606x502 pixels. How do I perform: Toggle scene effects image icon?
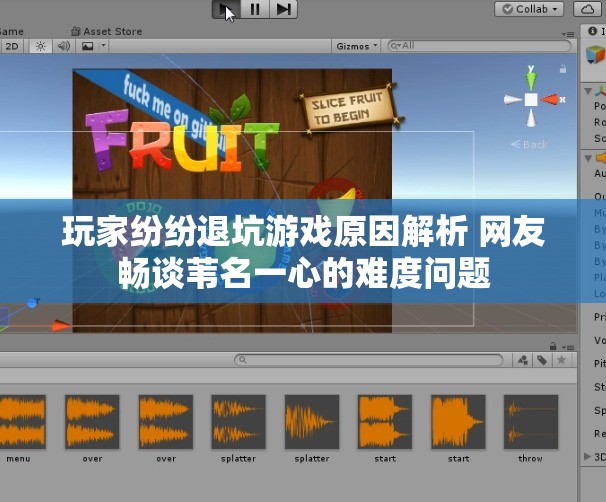tap(87, 46)
